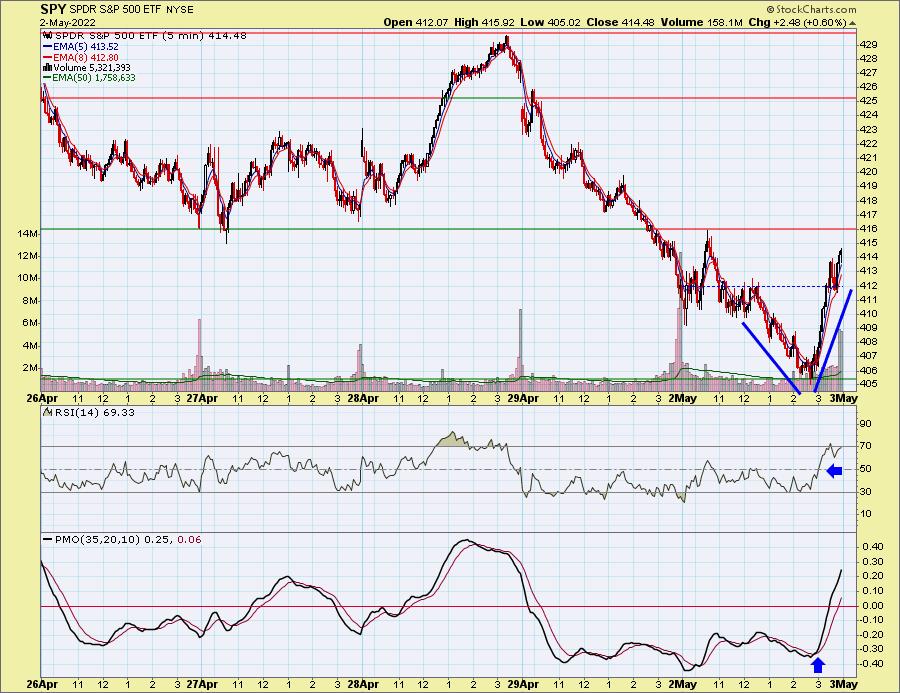
Task: Click the PMO(35,20,10) indicator label
Action: coord(98,540)
